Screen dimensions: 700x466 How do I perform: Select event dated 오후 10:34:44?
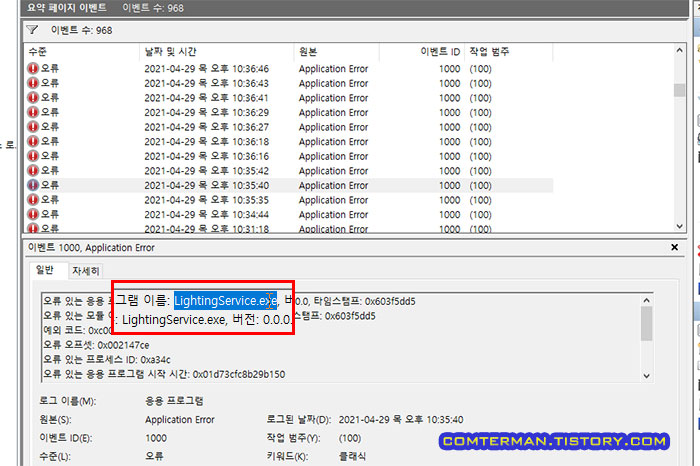pyautogui.click(x=289, y=214)
